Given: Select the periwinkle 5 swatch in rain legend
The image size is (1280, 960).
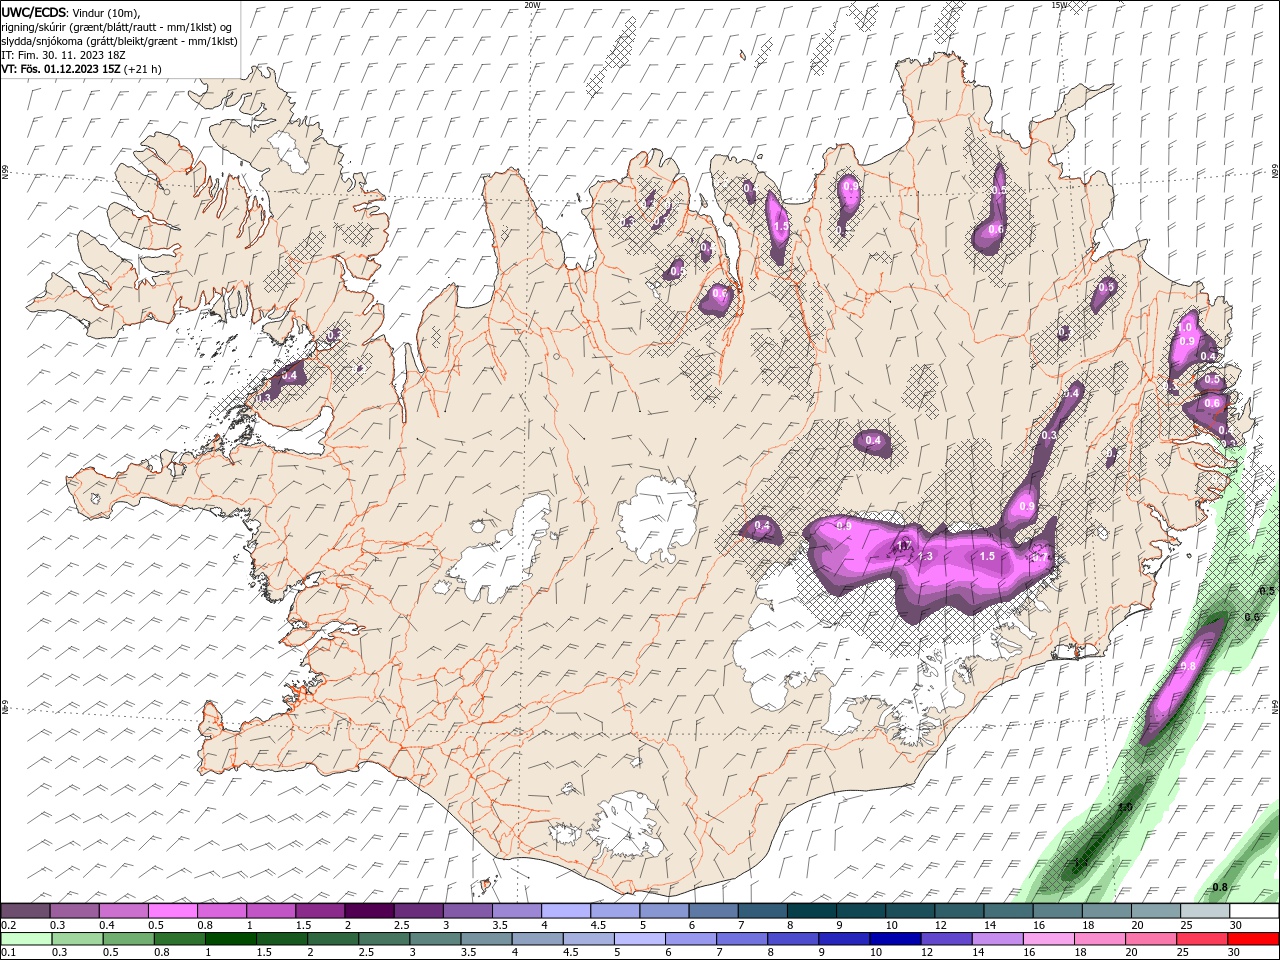Looking at the screenshot, I should tap(640, 939).
